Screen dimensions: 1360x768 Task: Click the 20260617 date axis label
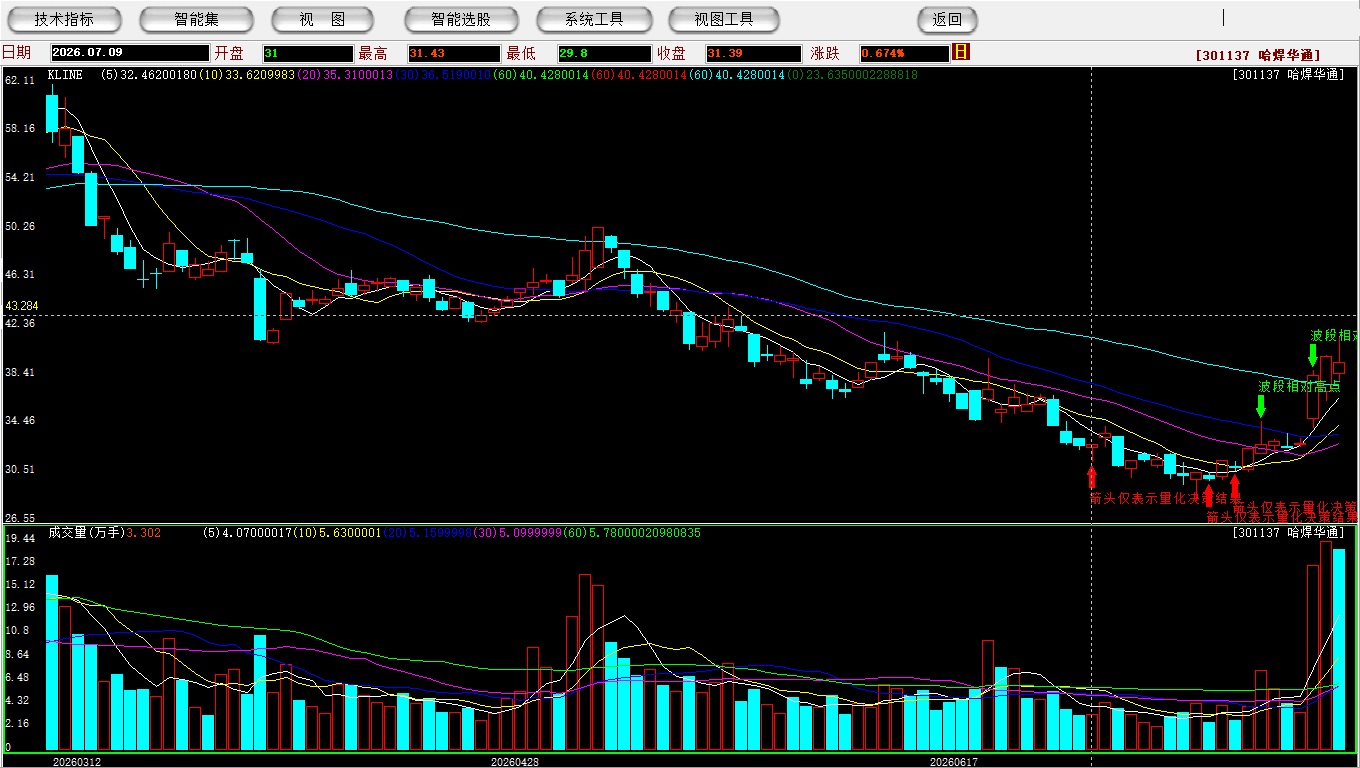pyautogui.click(x=953, y=762)
